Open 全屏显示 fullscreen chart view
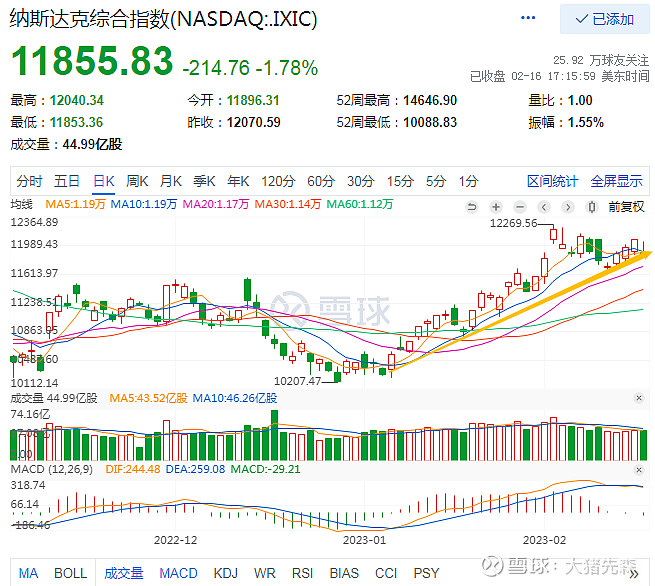Image resolution: width=655 pixels, height=586 pixels. [616, 181]
